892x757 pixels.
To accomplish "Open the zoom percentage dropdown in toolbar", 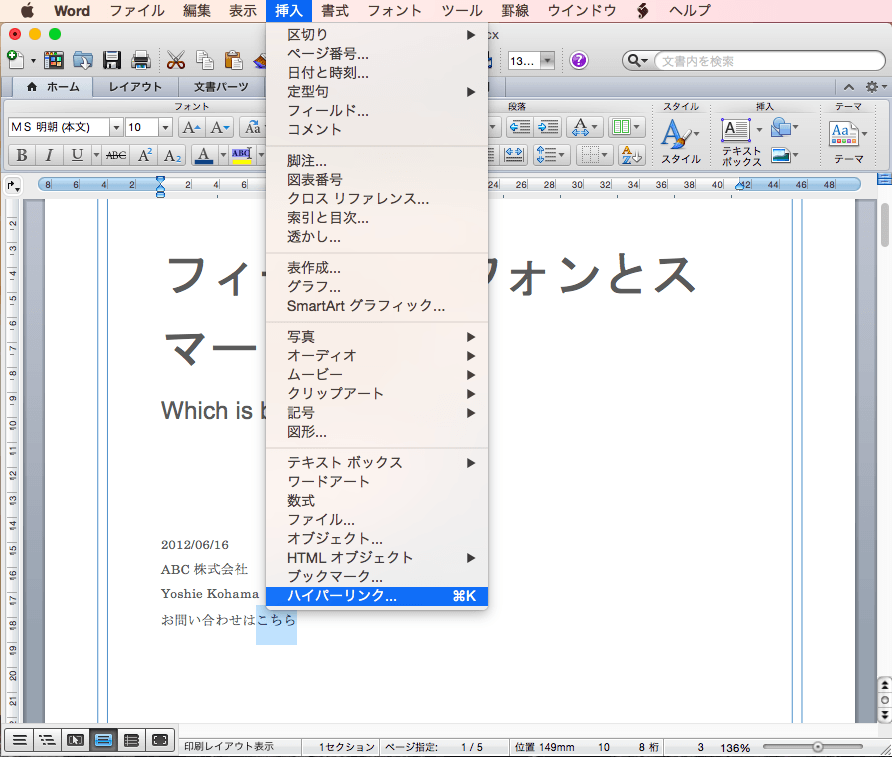I will click(547, 60).
